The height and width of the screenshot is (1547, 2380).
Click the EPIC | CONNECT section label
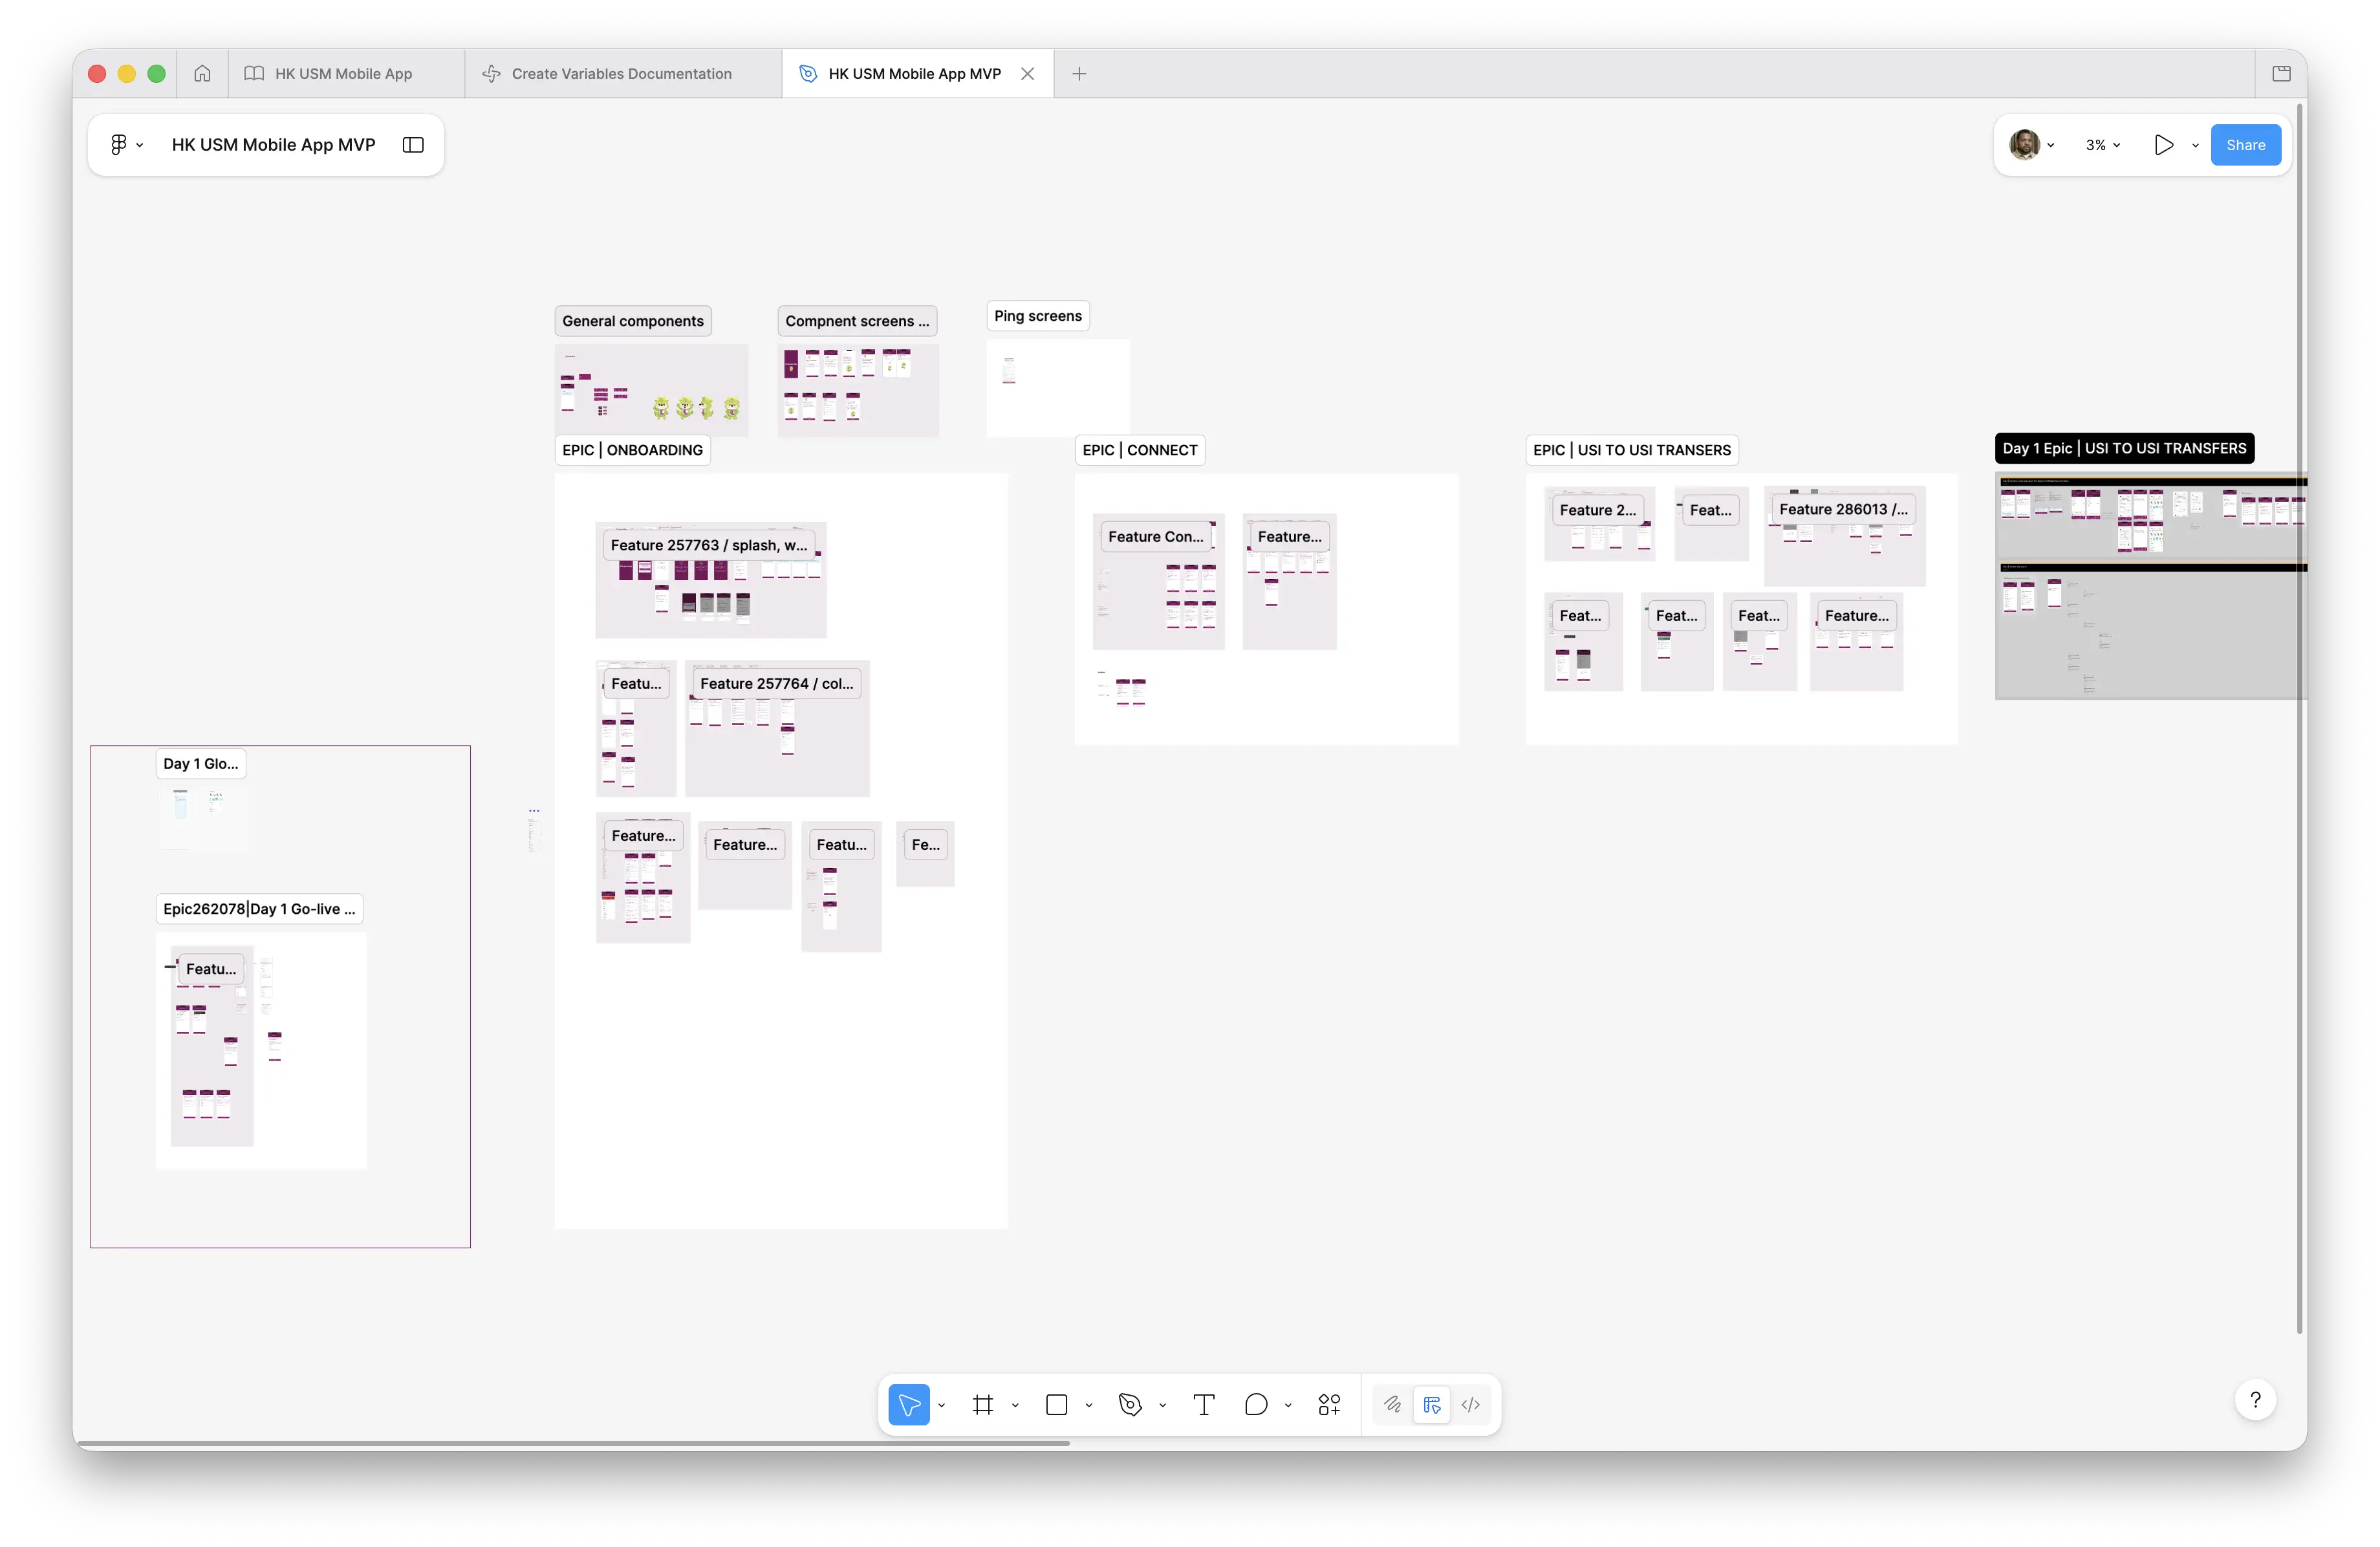pos(1139,450)
